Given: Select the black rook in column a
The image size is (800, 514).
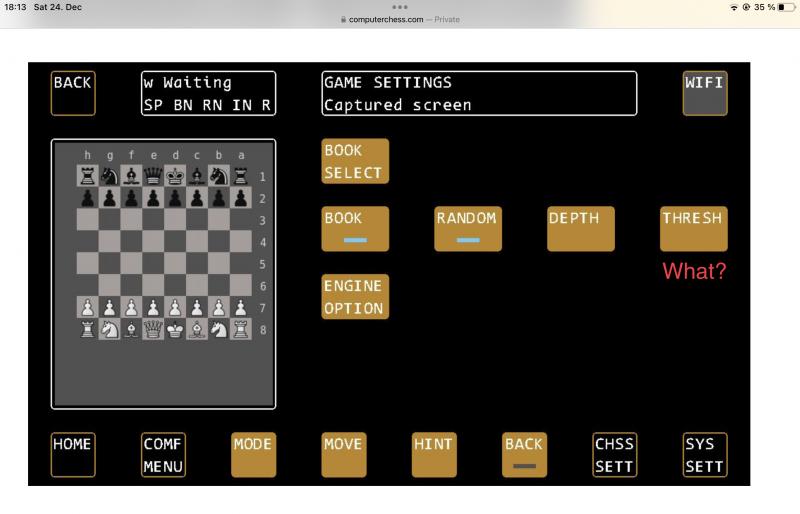Looking at the screenshot, I should pyautogui.click(x=241, y=176).
